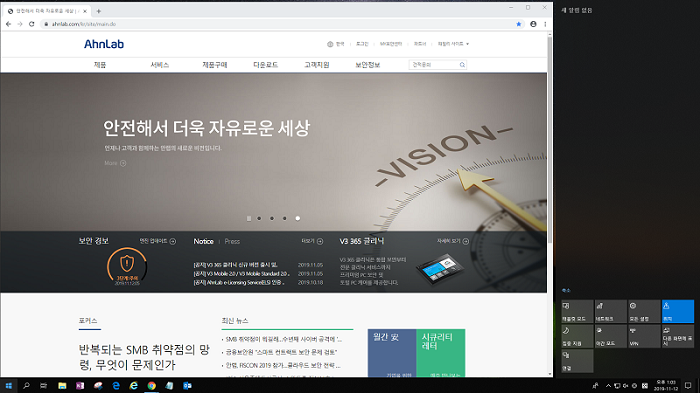This screenshot has width=700, height=393.
Task: Open the Project to another screen tile
Action: pos(678,336)
